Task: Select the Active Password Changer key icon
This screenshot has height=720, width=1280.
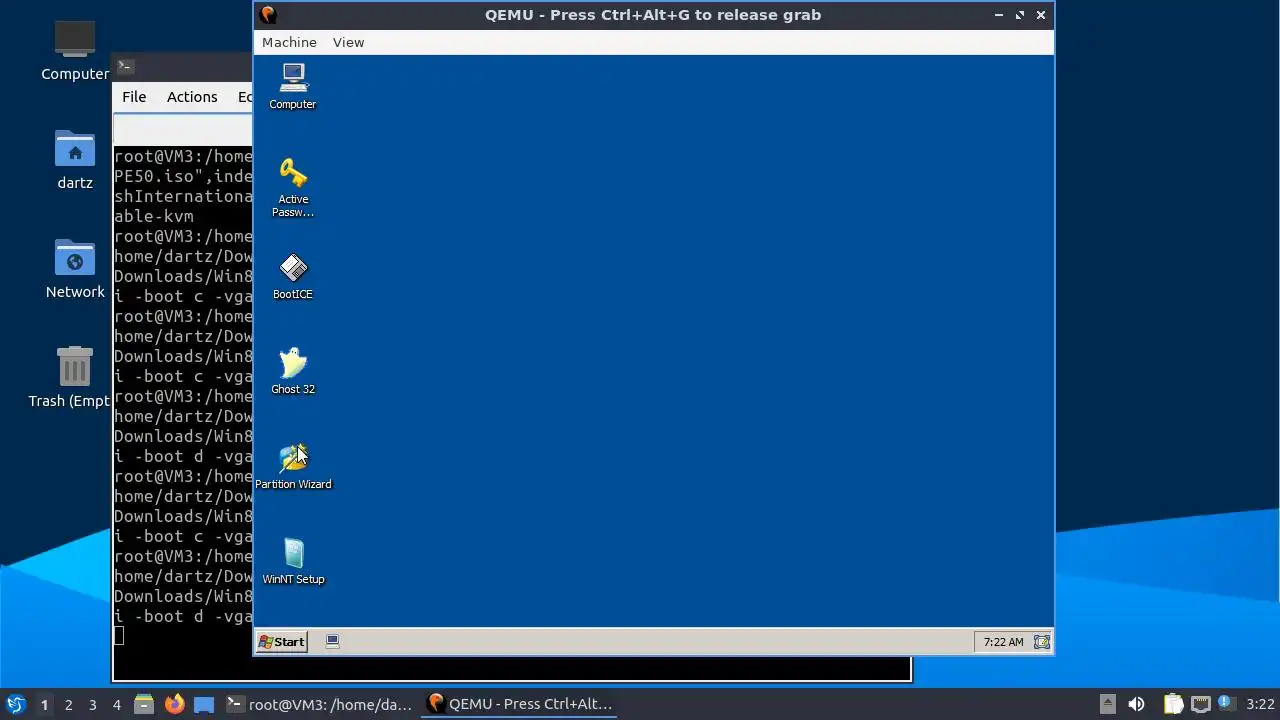Action: 293,187
